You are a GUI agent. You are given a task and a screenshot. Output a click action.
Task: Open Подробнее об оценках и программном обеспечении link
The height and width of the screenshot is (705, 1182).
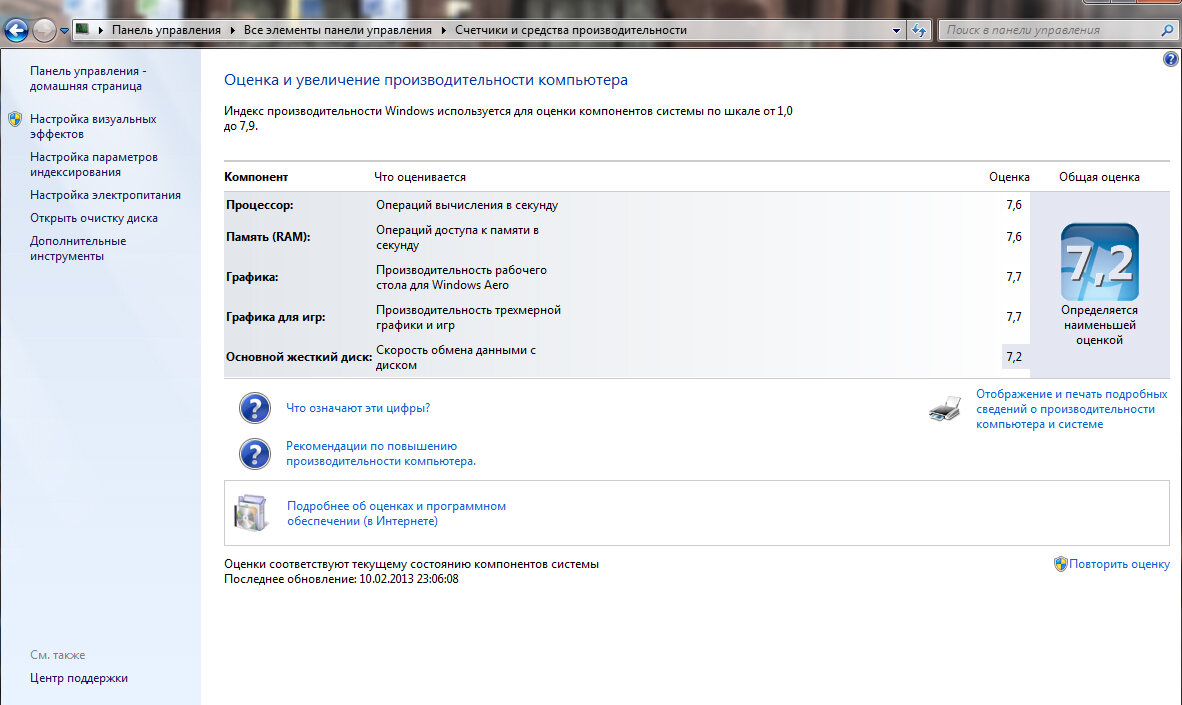click(397, 513)
